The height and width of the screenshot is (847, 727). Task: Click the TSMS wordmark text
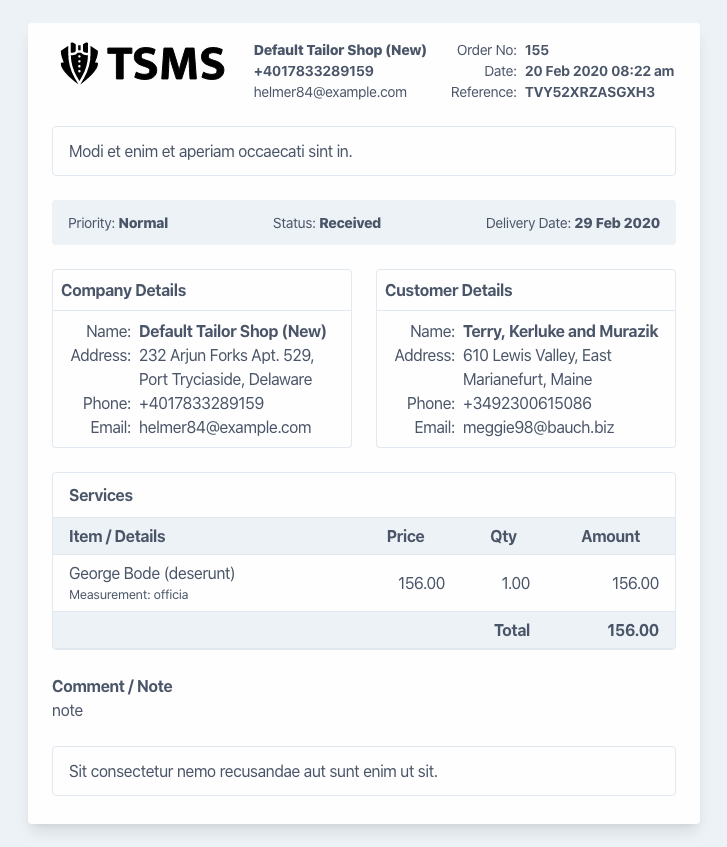(x=167, y=64)
